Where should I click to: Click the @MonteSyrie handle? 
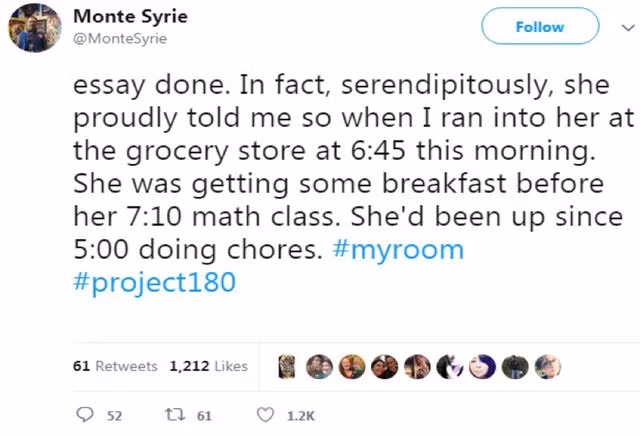pos(120,38)
